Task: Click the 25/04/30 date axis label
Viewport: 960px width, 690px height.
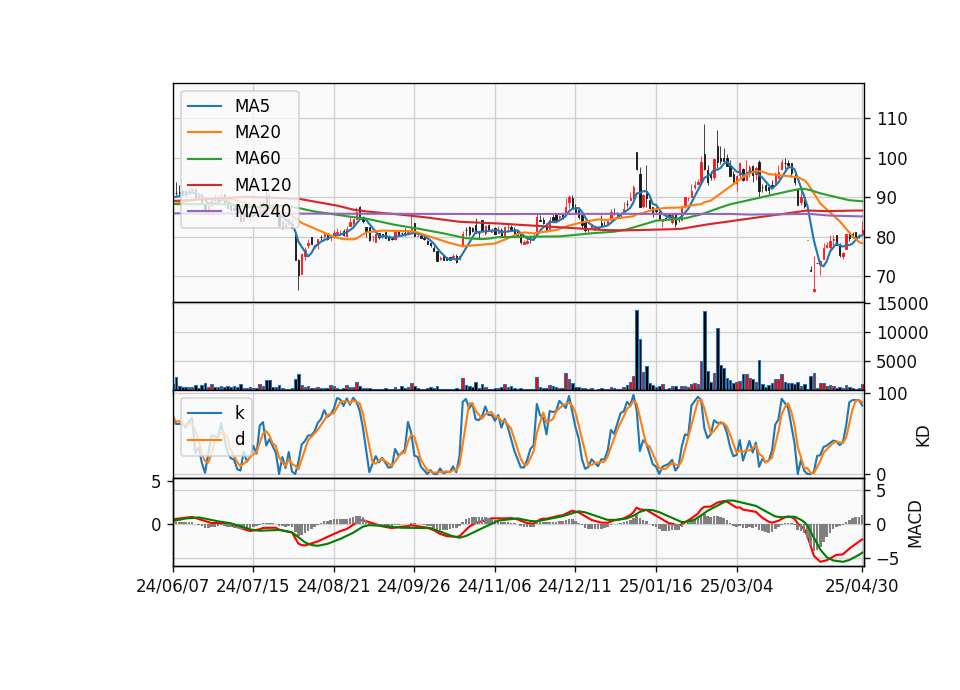Action: coord(862,586)
